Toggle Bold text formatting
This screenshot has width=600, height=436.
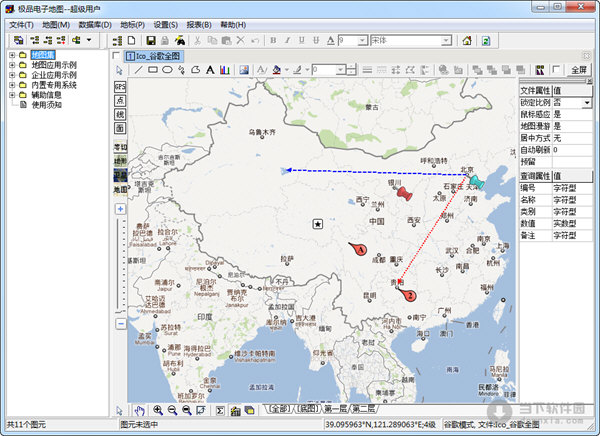(273, 40)
